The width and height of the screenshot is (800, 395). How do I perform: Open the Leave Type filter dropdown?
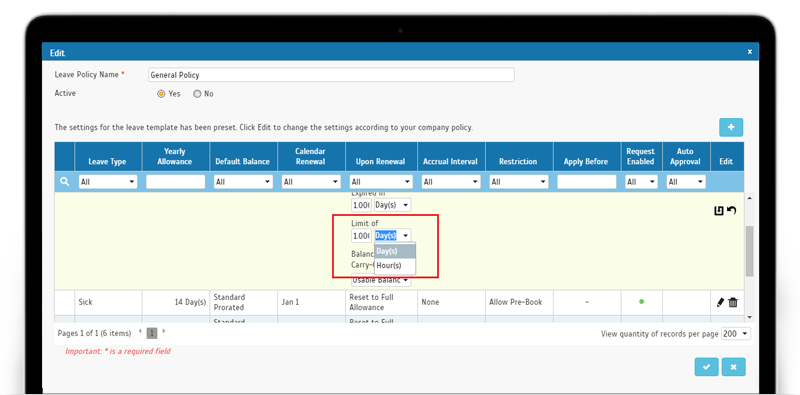point(108,182)
